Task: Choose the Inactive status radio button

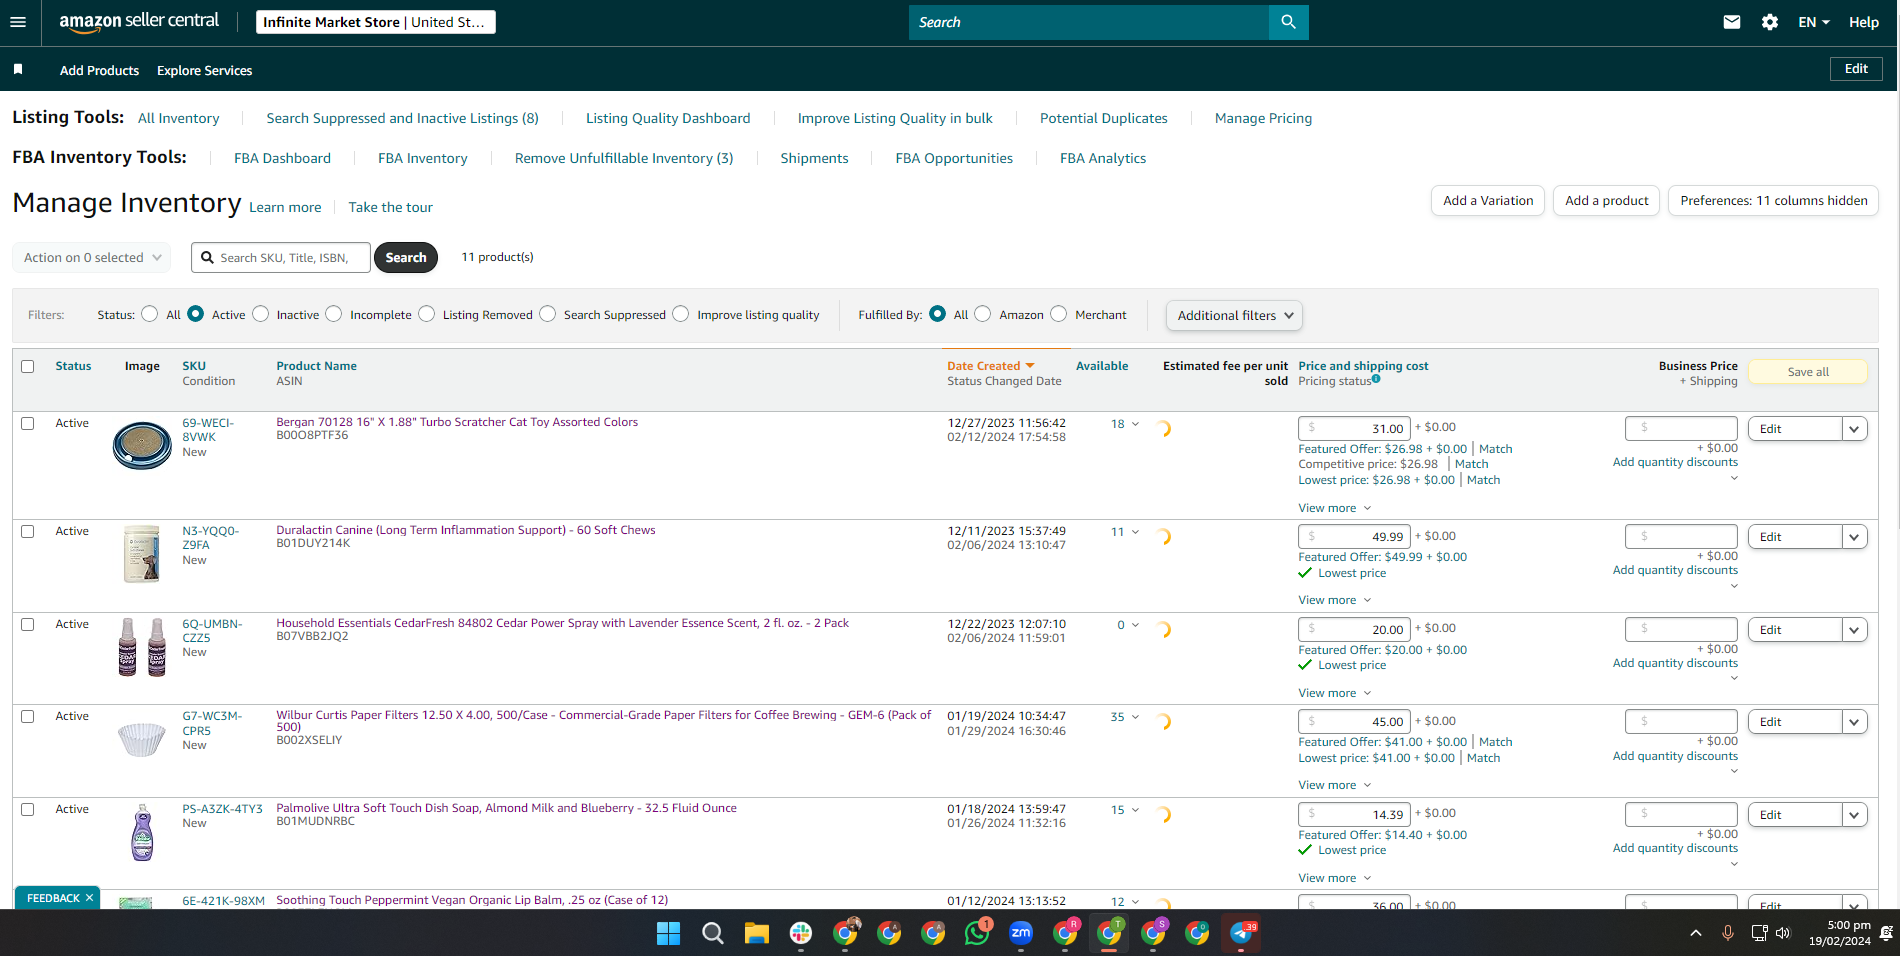Action: coord(261,314)
